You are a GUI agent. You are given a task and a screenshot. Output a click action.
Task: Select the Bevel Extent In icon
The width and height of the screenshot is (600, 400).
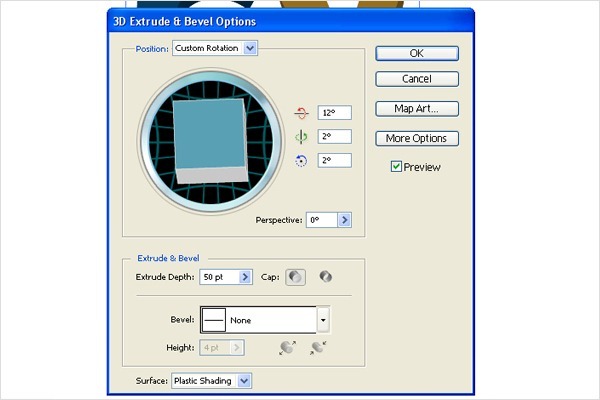click(x=318, y=348)
